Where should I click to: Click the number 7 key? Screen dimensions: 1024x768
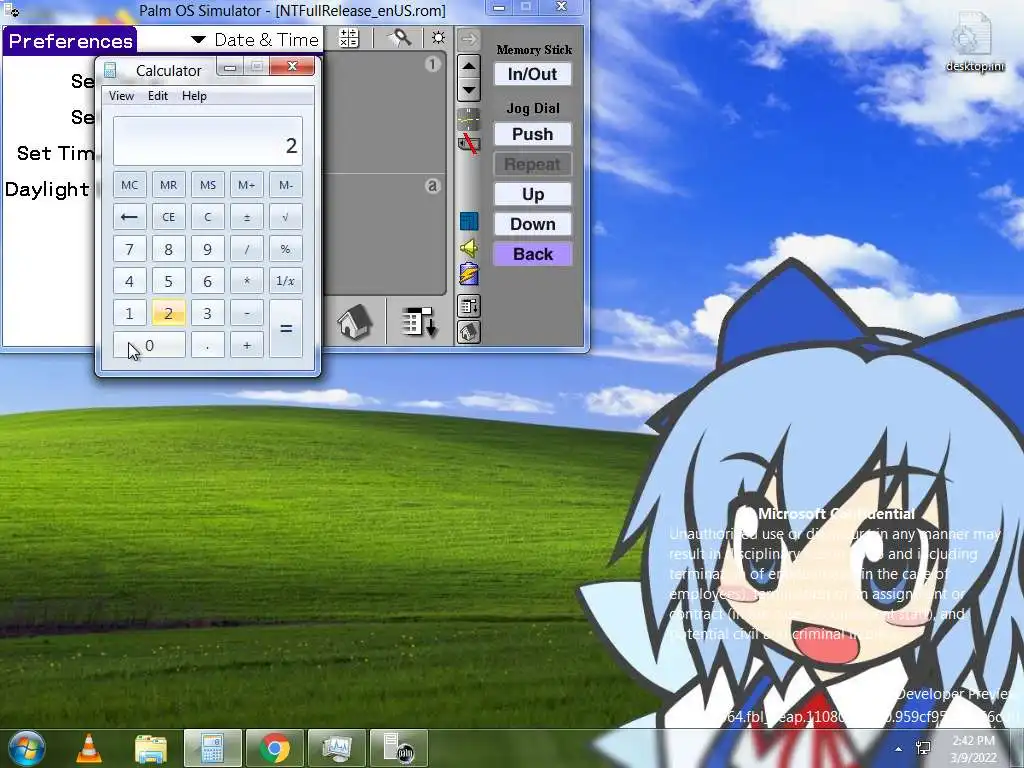pyautogui.click(x=129, y=249)
